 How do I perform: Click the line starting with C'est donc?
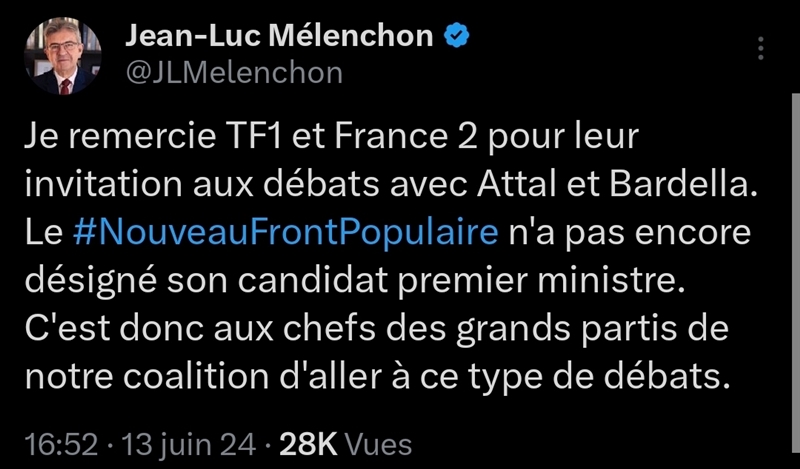[377, 330]
